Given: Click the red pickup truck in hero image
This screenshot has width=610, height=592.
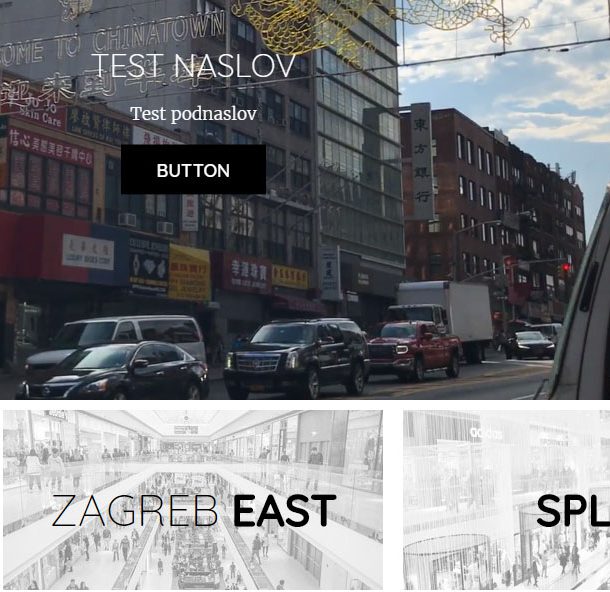Looking at the screenshot, I should click(x=414, y=350).
